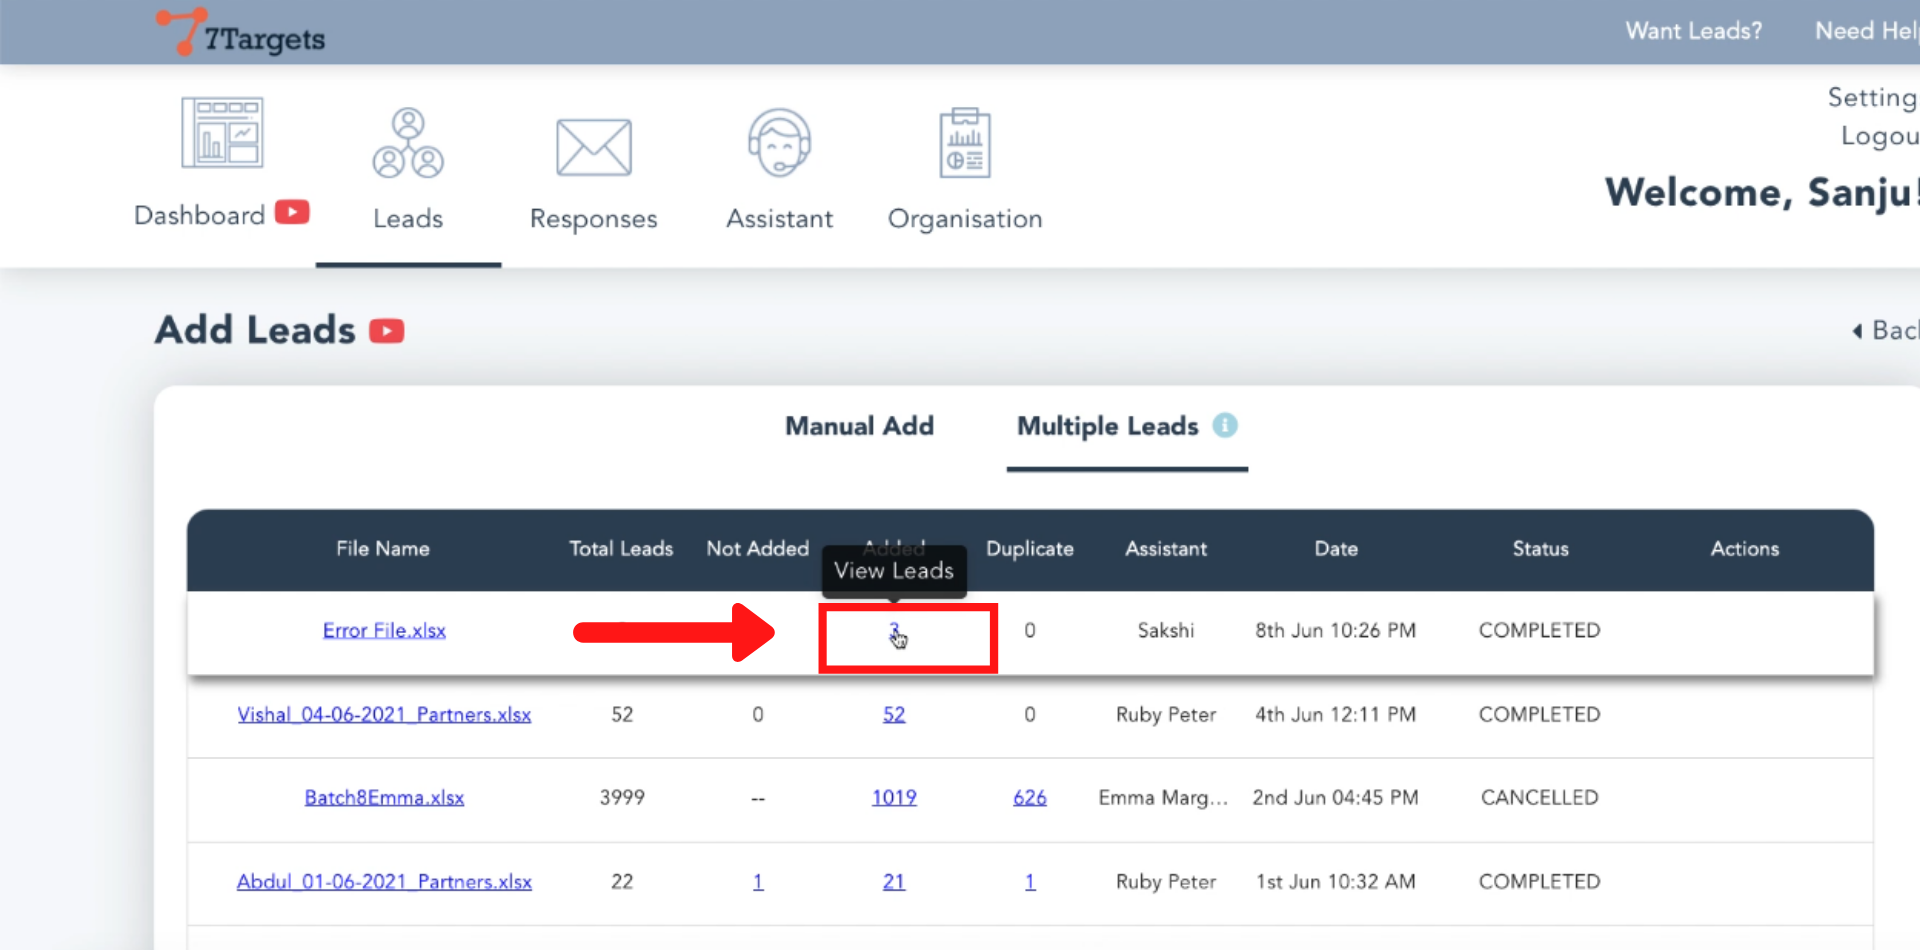Open the Responses envelope icon
The image size is (1920, 950).
click(x=593, y=148)
